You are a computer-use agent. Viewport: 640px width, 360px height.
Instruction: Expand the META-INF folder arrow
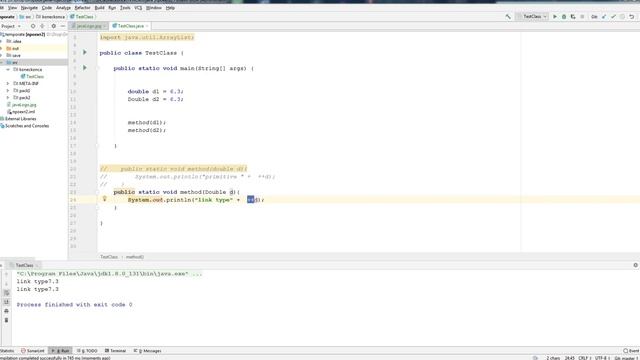(8, 83)
